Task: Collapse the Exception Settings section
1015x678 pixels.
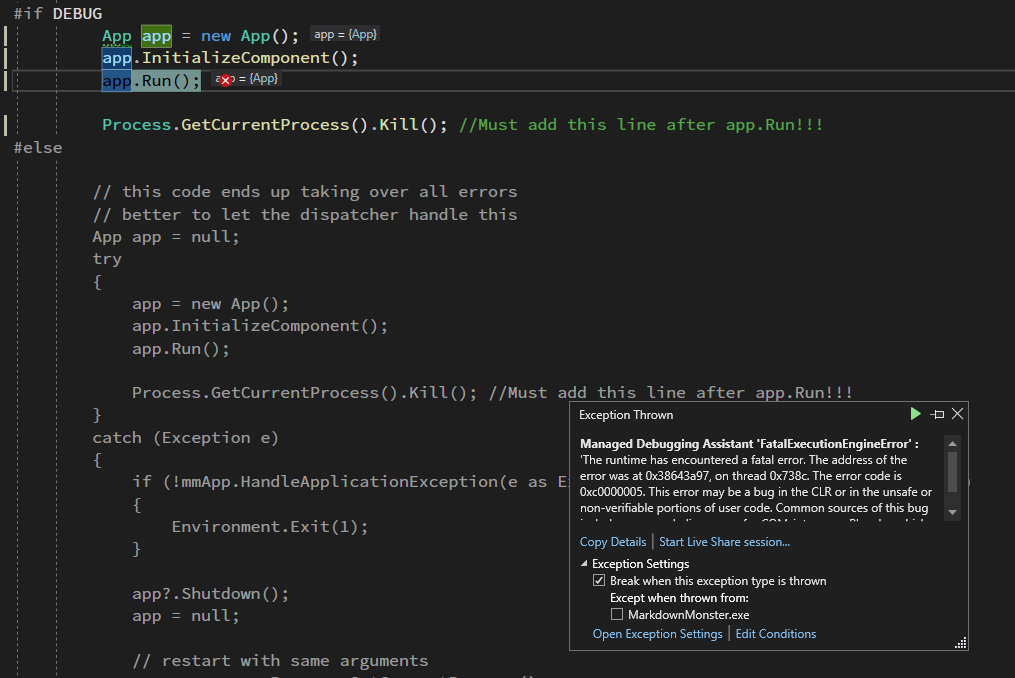Action: pyautogui.click(x=583, y=563)
